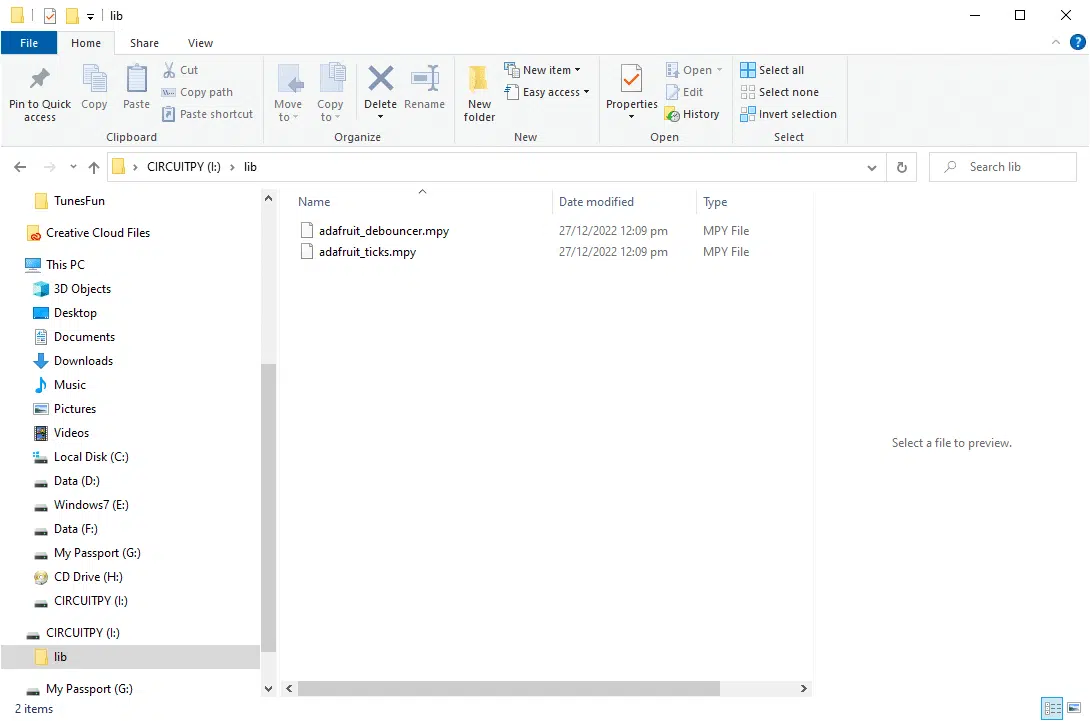Create a New folder
This screenshot has height=721, width=1090.
click(x=479, y=93)
